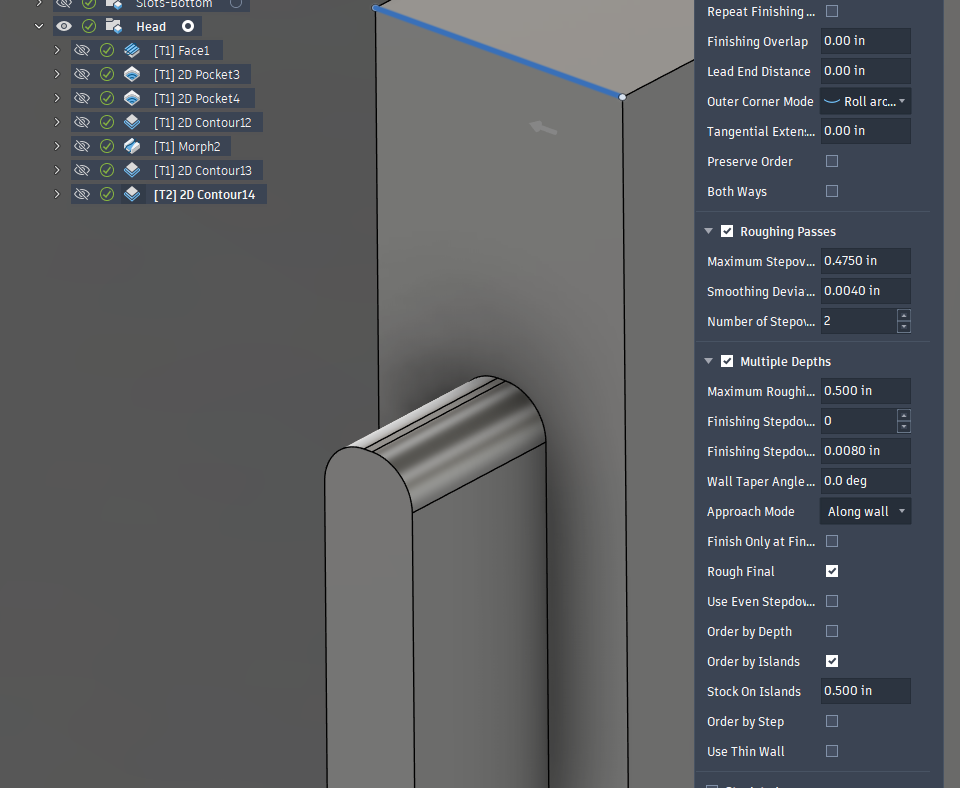The height and width of the screenshot is (788, 960).
Task: Uncheck the Multiple Depths checkbox
Action: point(727,361)
